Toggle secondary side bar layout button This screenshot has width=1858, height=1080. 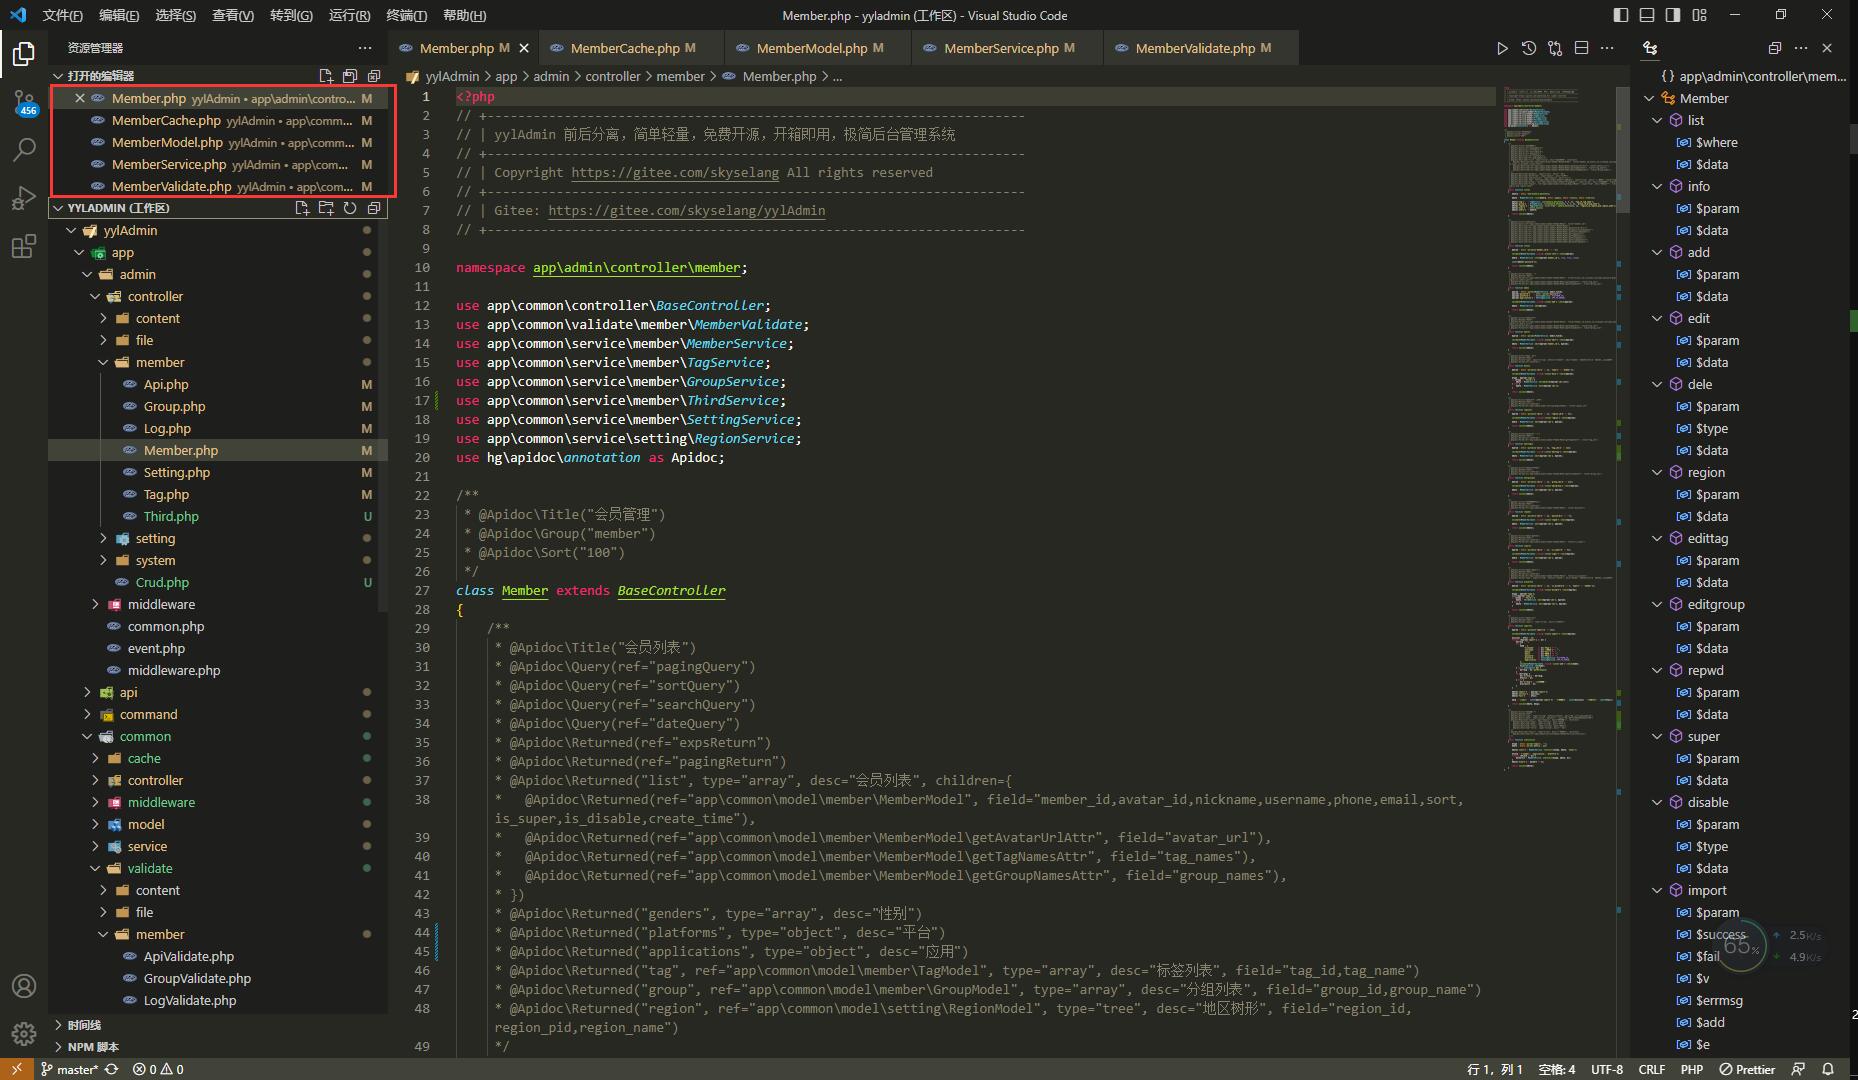[x=1673, y=15]
